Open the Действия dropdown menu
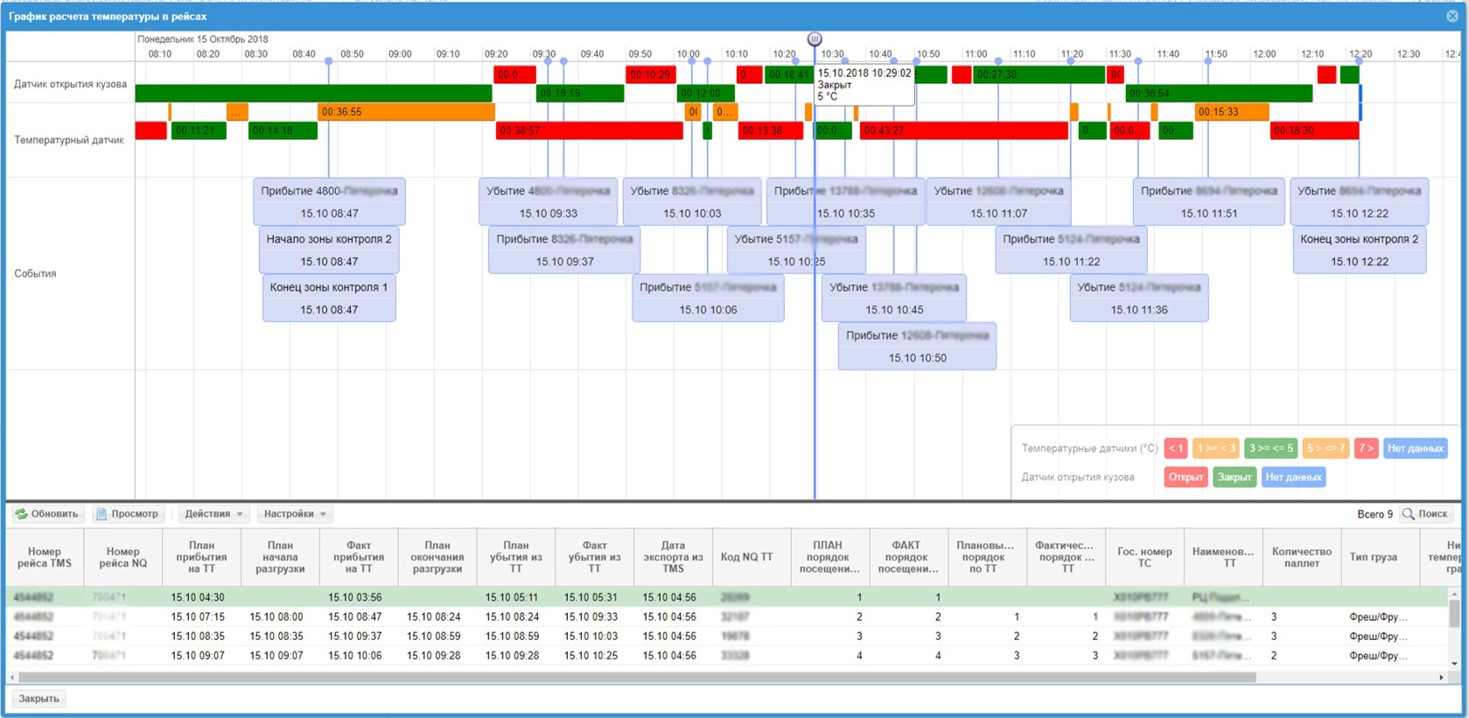1469x718 pixels. click(214, 514)
